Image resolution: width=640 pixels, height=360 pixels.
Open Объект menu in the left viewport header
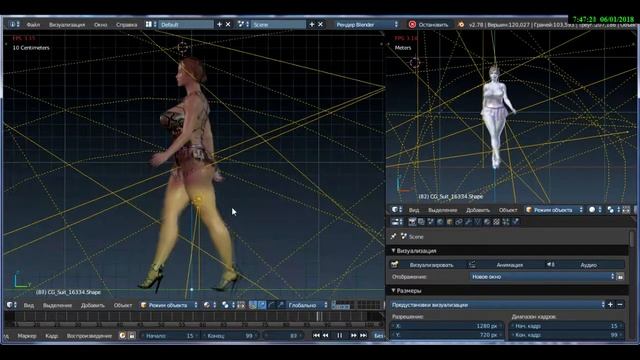coord(122,305)
